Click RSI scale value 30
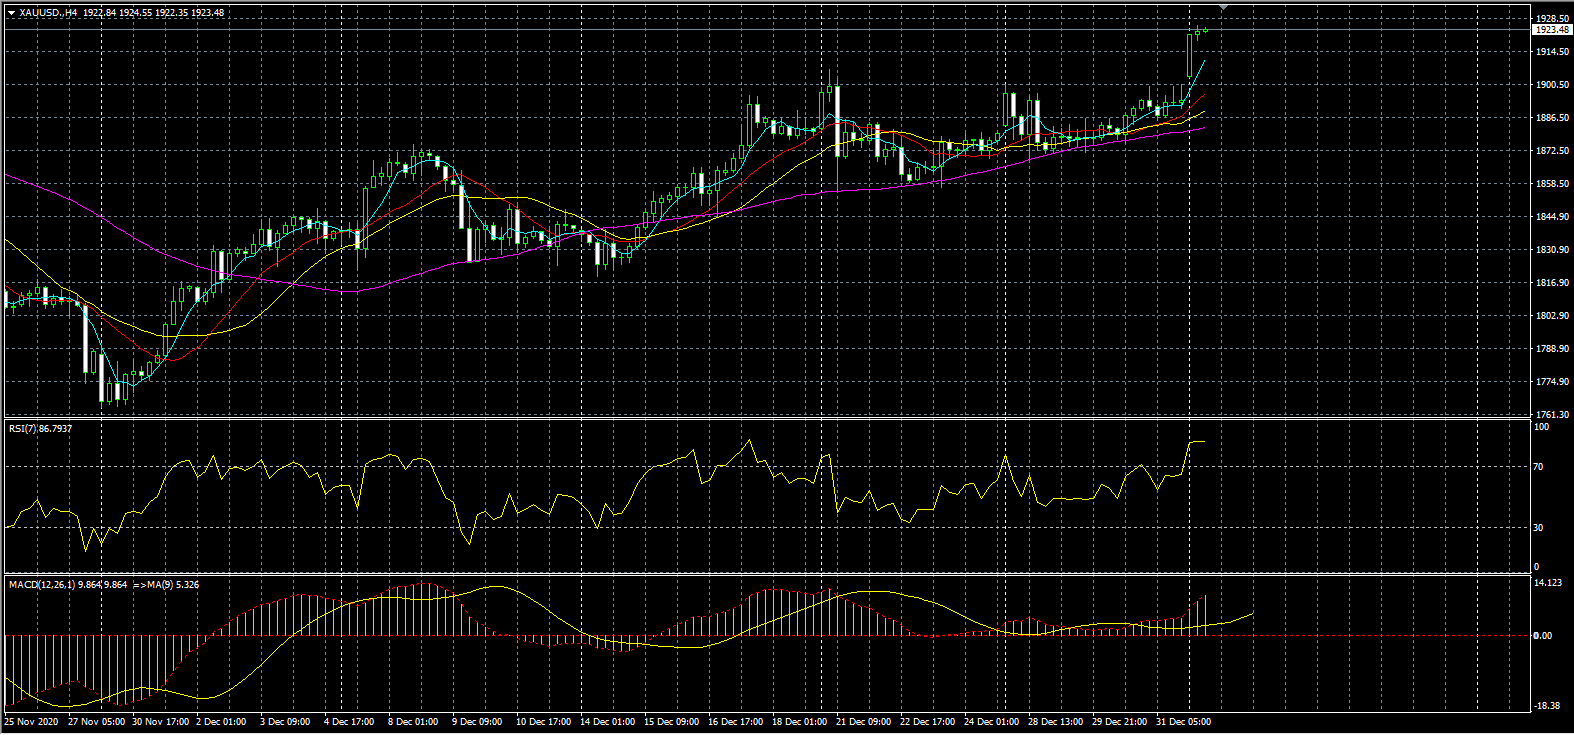1574x735 pixels. (x=1540, y=527)
